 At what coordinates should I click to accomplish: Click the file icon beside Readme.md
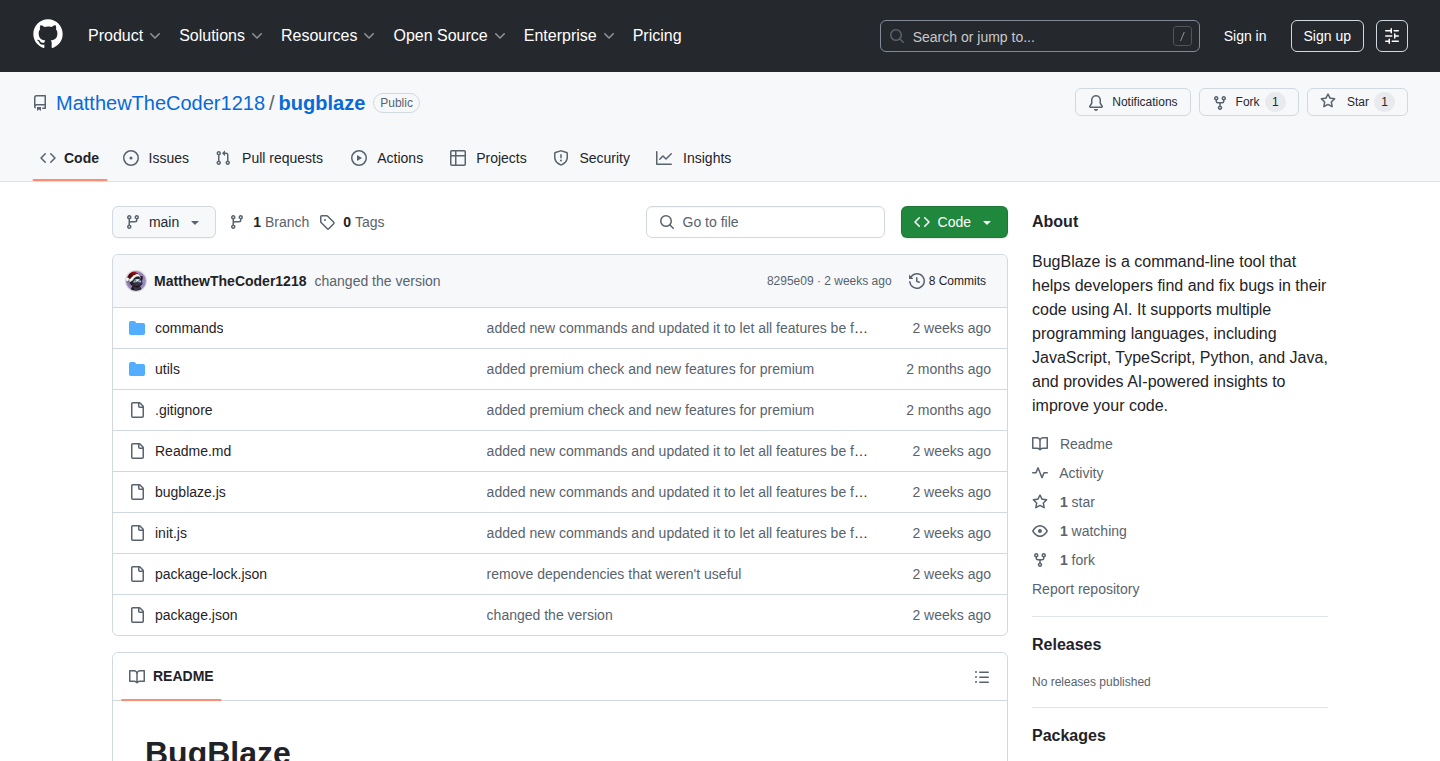click(x=137, y=451)
